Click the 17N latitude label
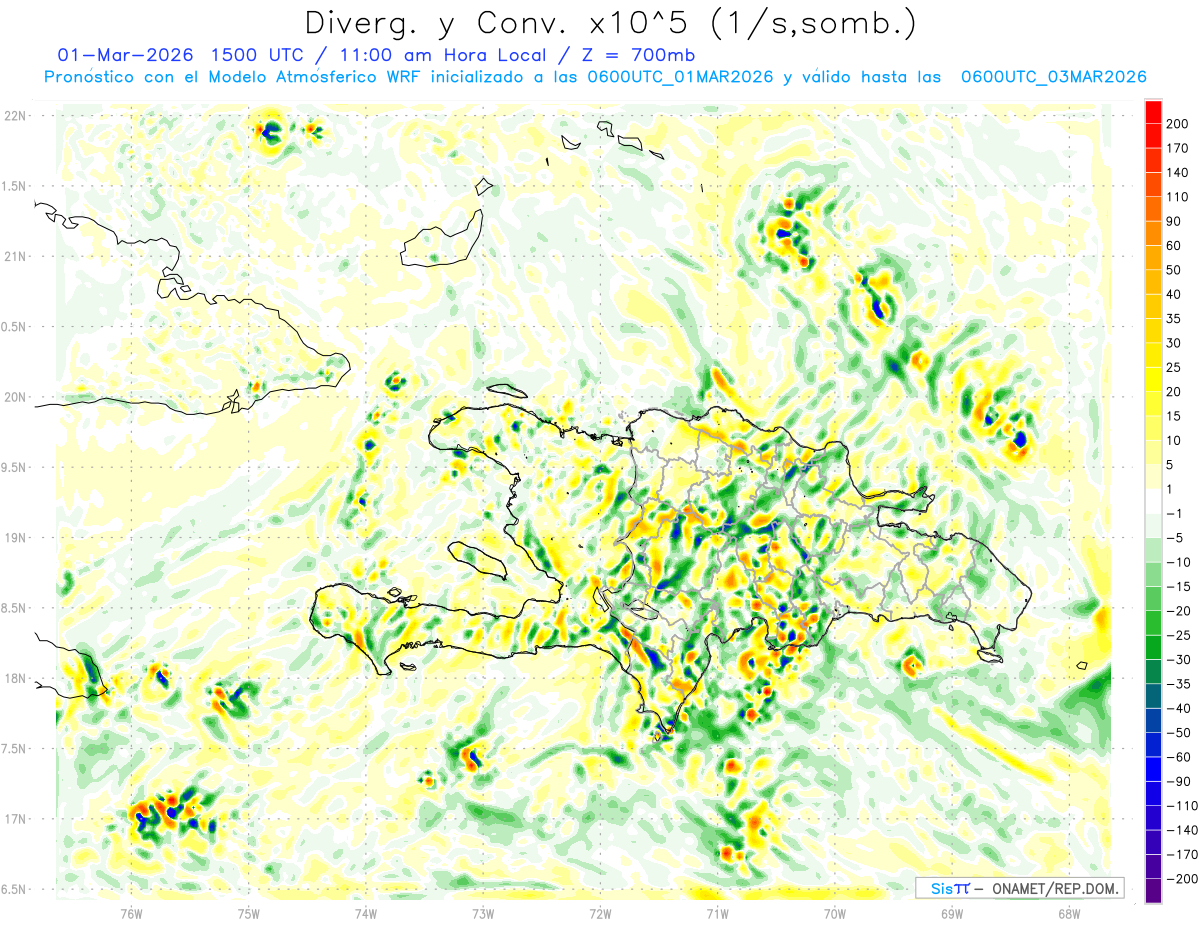This screenshot has height=927, width=1200. (x=15, y=819)
